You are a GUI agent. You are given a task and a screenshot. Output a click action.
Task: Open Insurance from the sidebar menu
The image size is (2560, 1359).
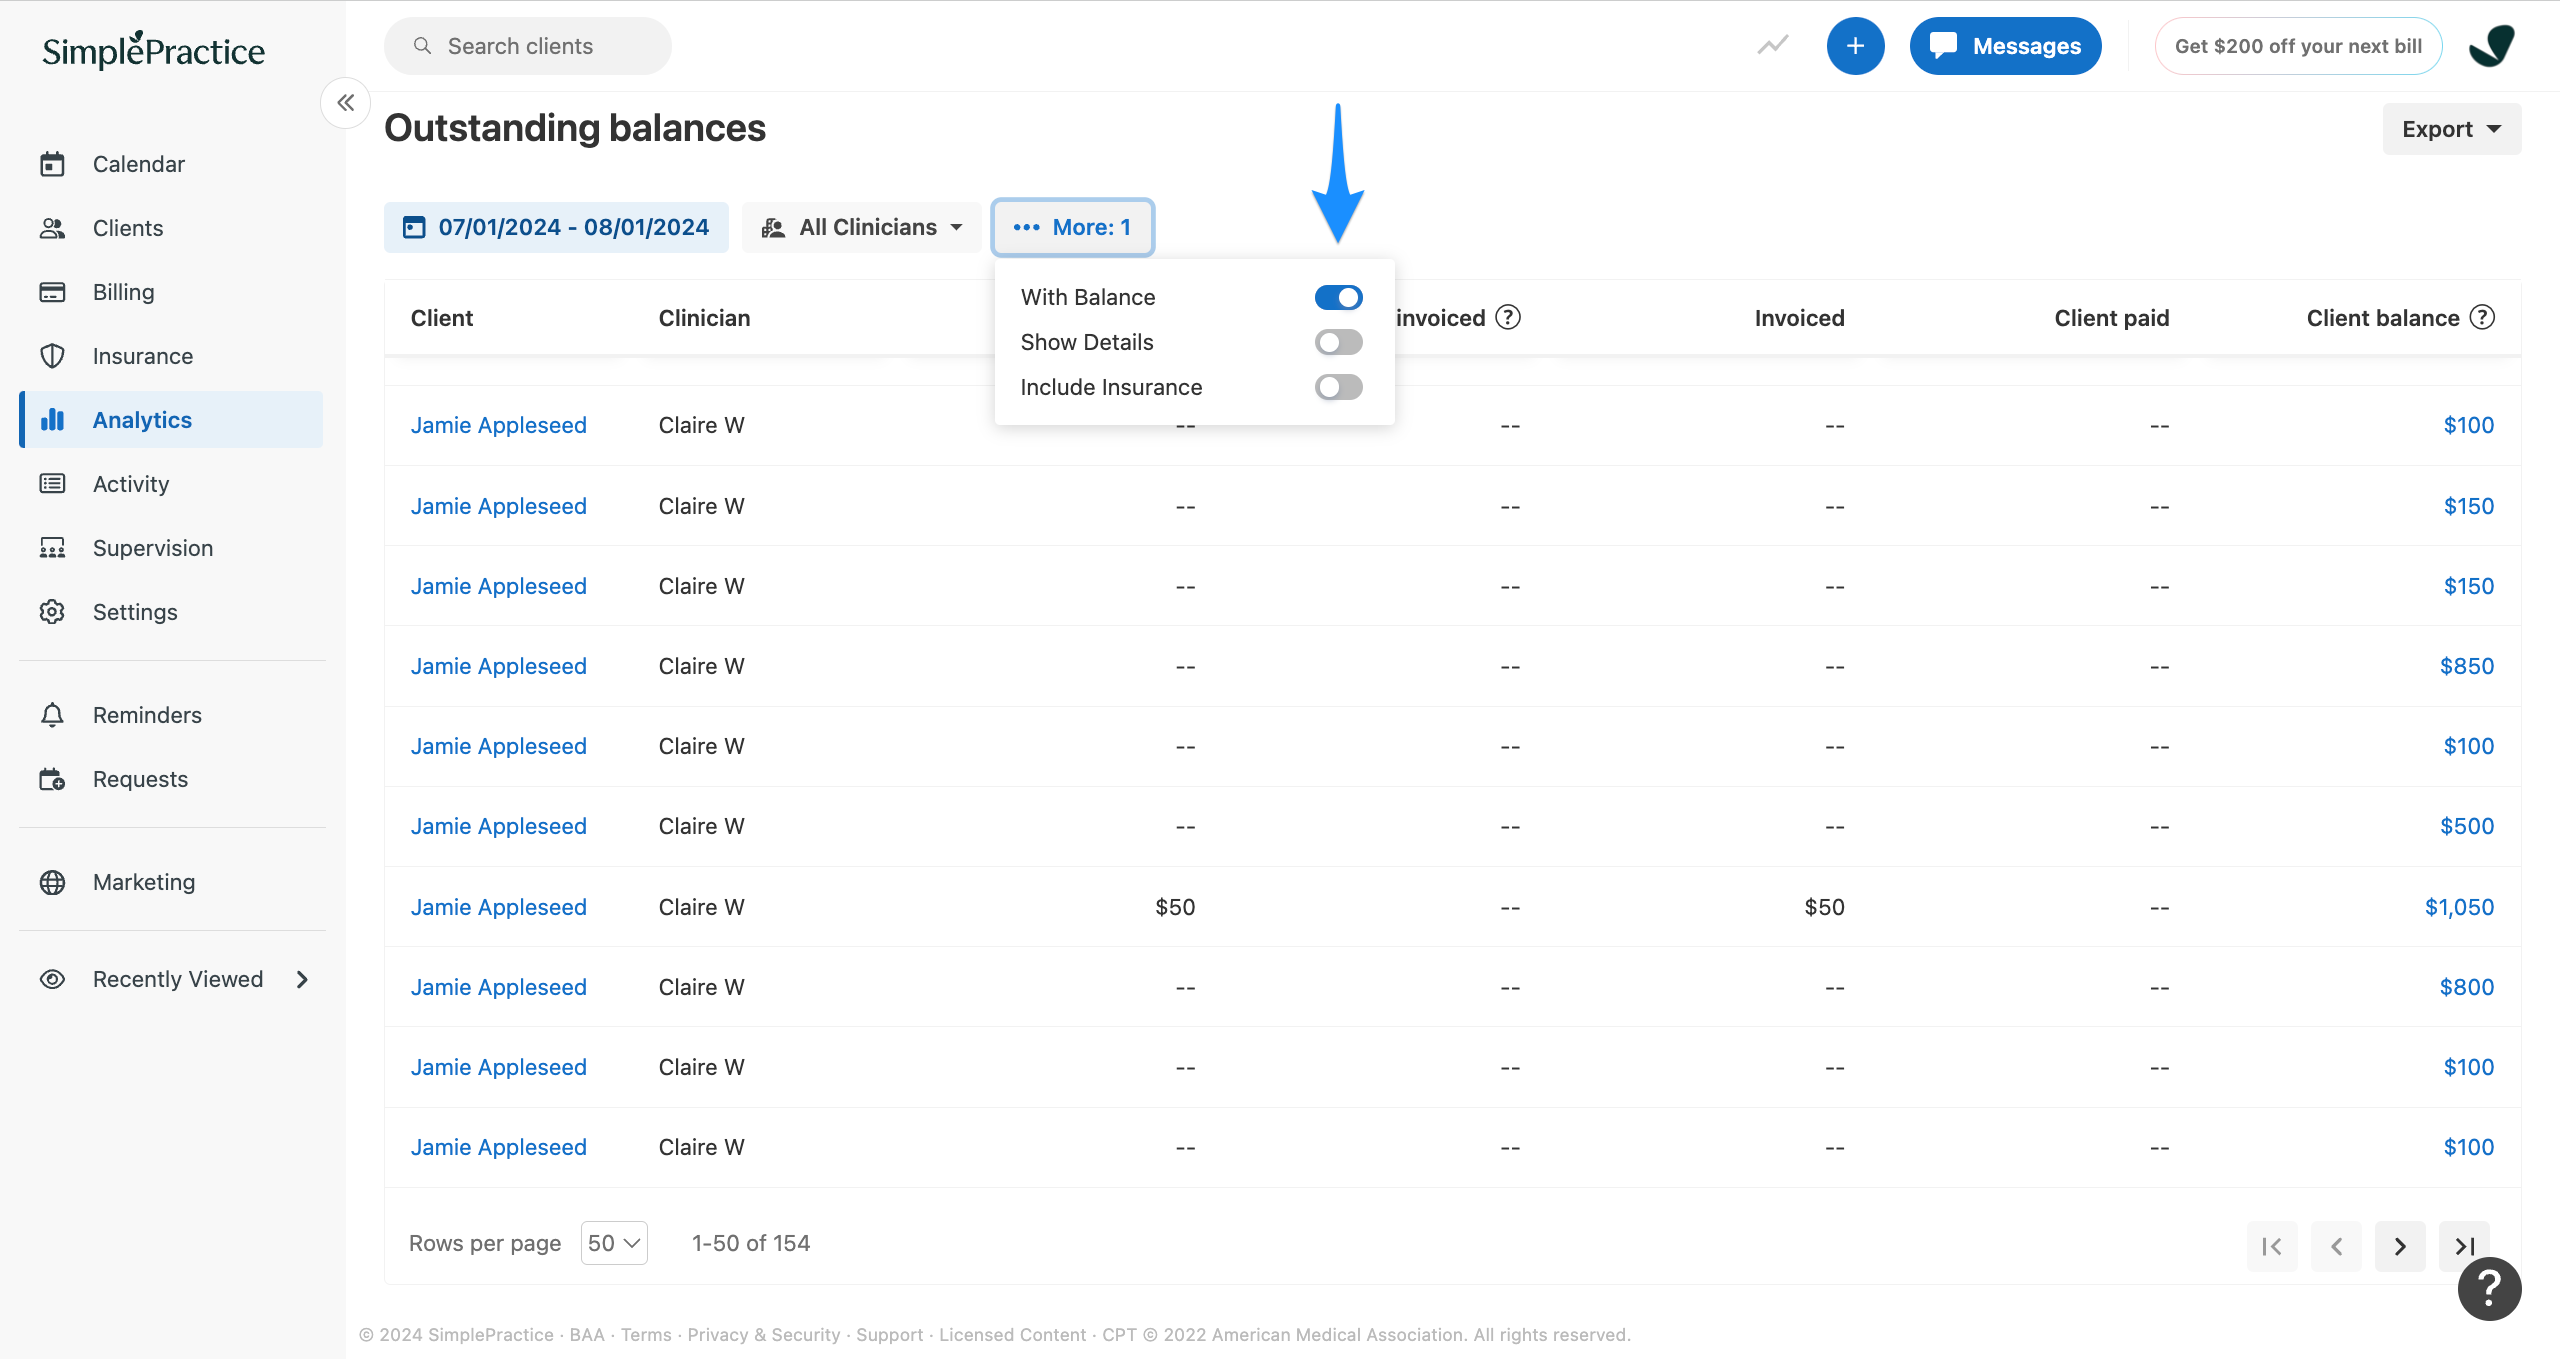[x=143, y=356]
